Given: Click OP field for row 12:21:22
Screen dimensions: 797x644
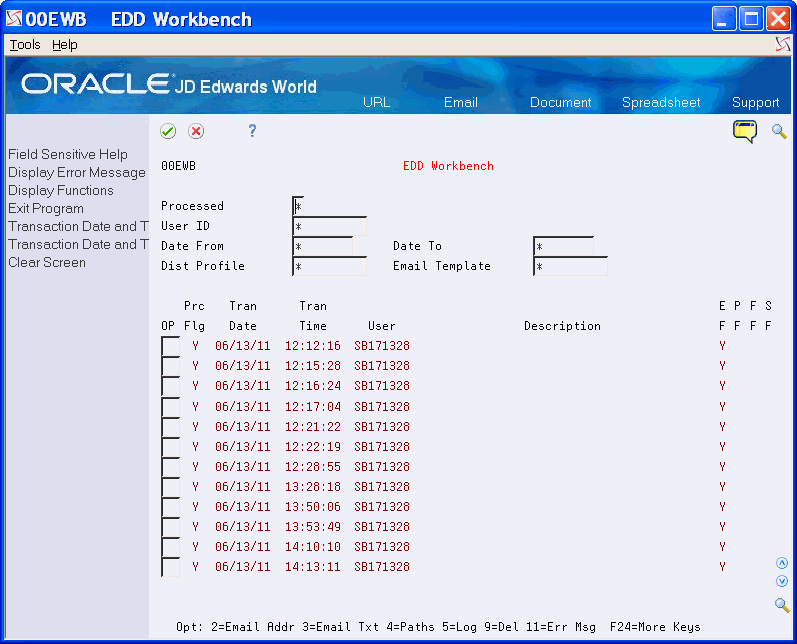Looking at the screenshot, I should (170, 426).
